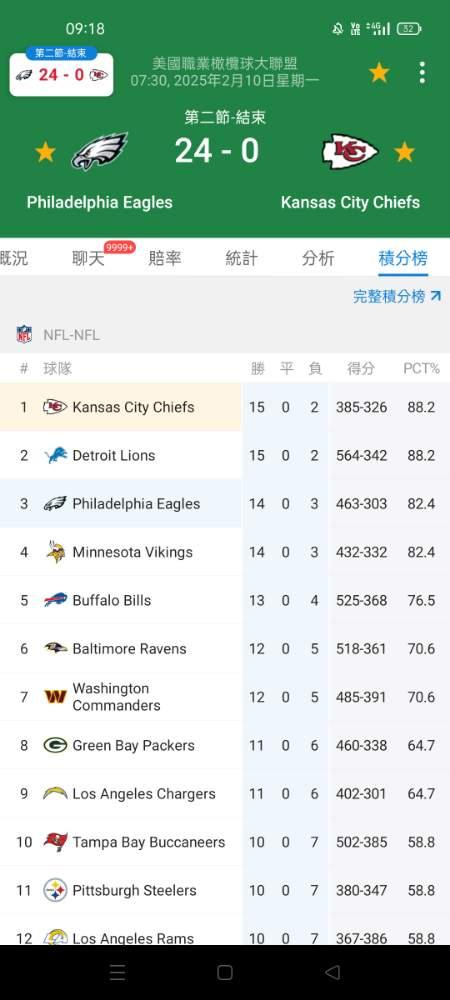Tap the Philadelphia Eagles logo in header
450x1000 pixels.
[99, 152]
